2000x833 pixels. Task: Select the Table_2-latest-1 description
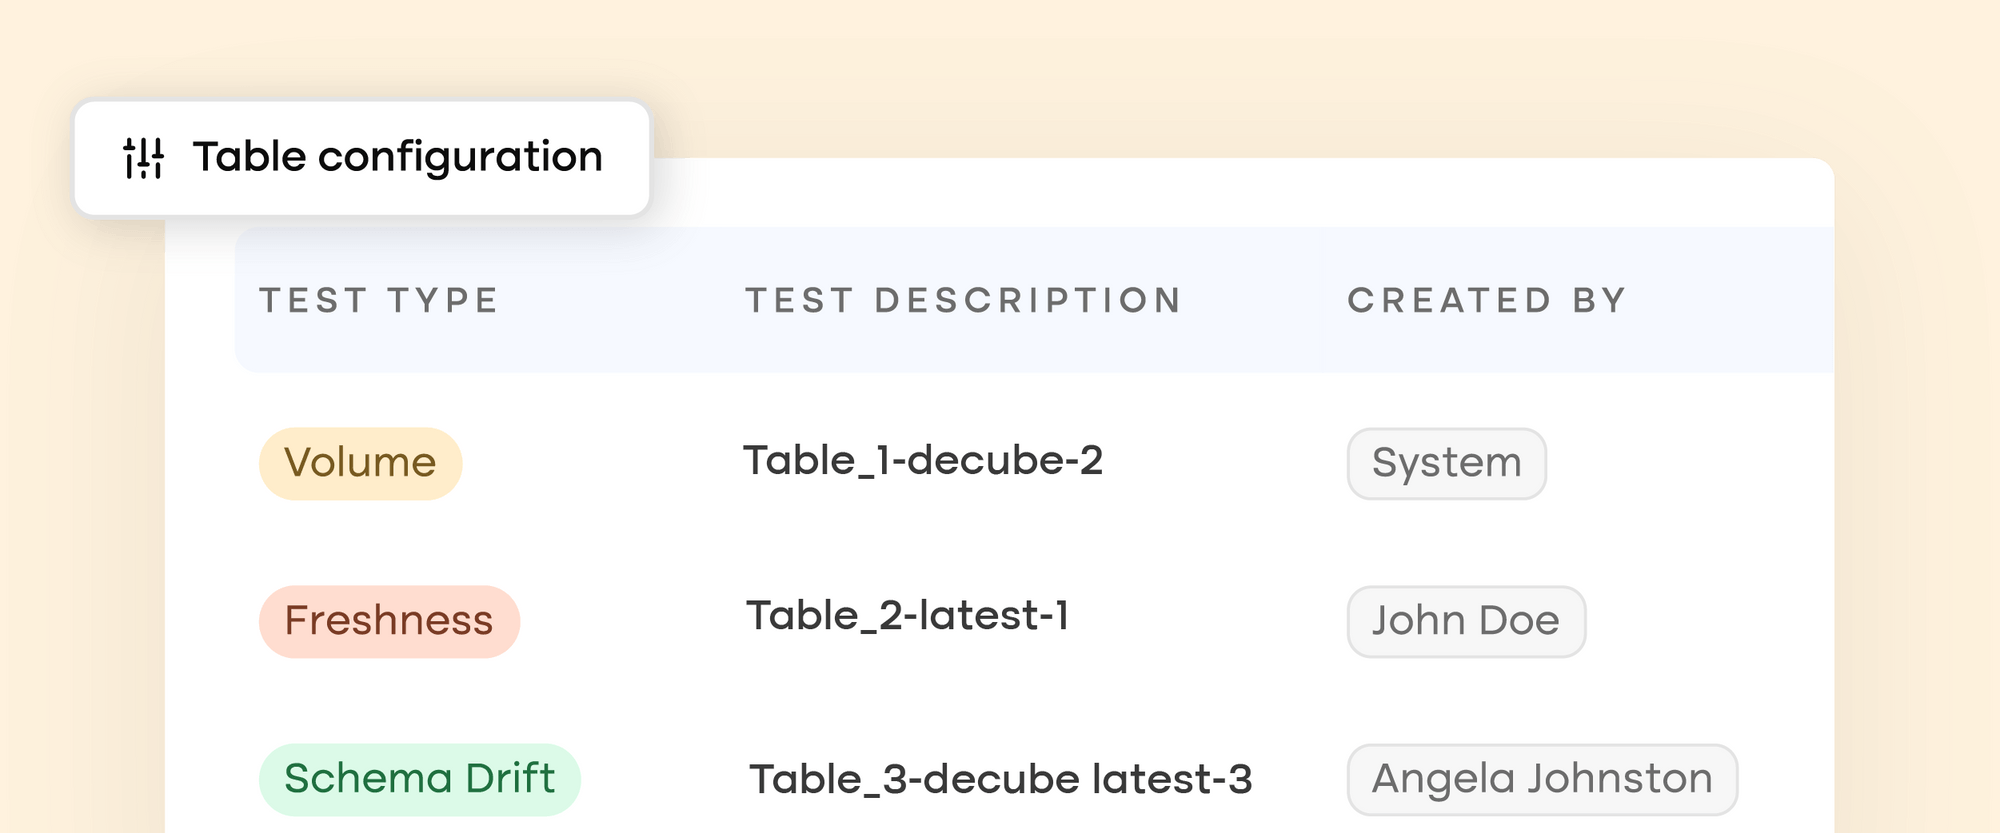(x=908, y=616)
